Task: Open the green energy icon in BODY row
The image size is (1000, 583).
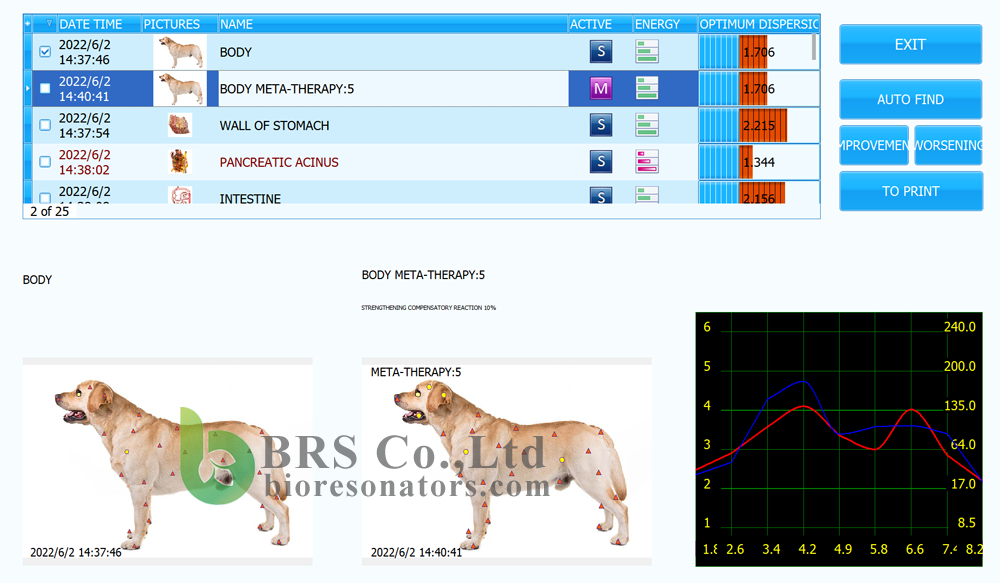Action: (x=647, y=52)
